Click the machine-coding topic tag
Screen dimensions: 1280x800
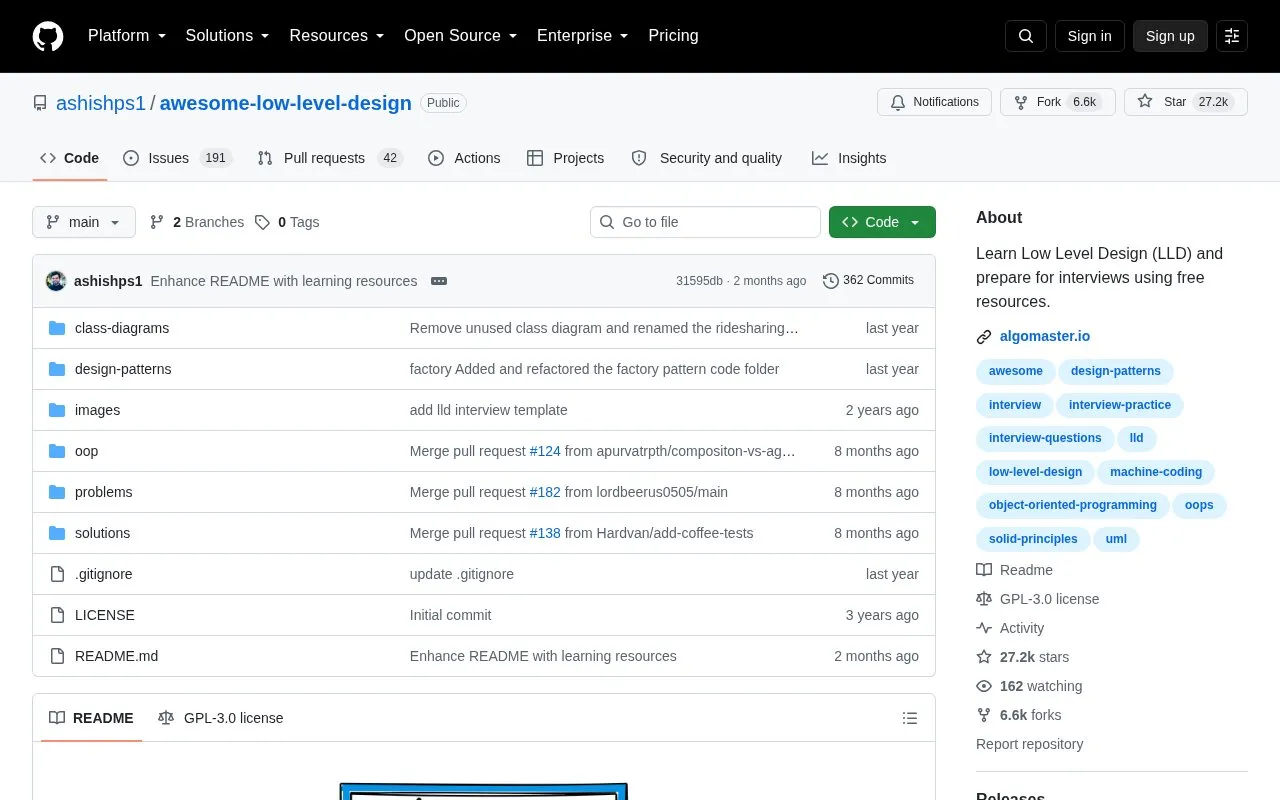click(1156, 472)
